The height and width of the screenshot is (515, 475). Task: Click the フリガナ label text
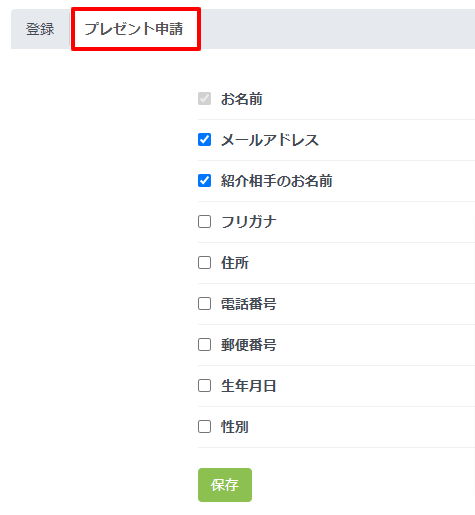click(x=249, y=222)
